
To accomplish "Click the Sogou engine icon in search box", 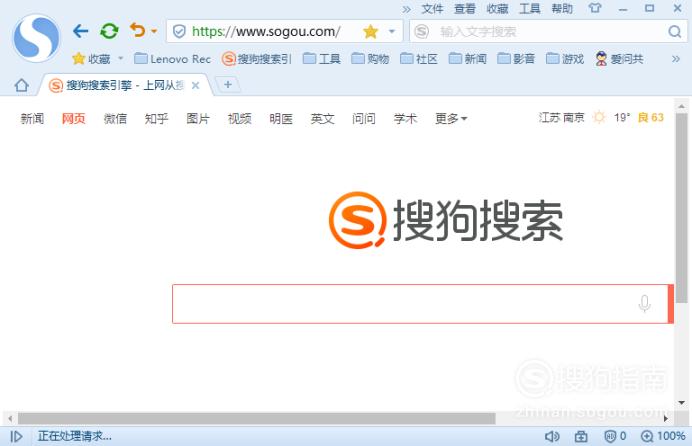I will click(x=421, y=31).
